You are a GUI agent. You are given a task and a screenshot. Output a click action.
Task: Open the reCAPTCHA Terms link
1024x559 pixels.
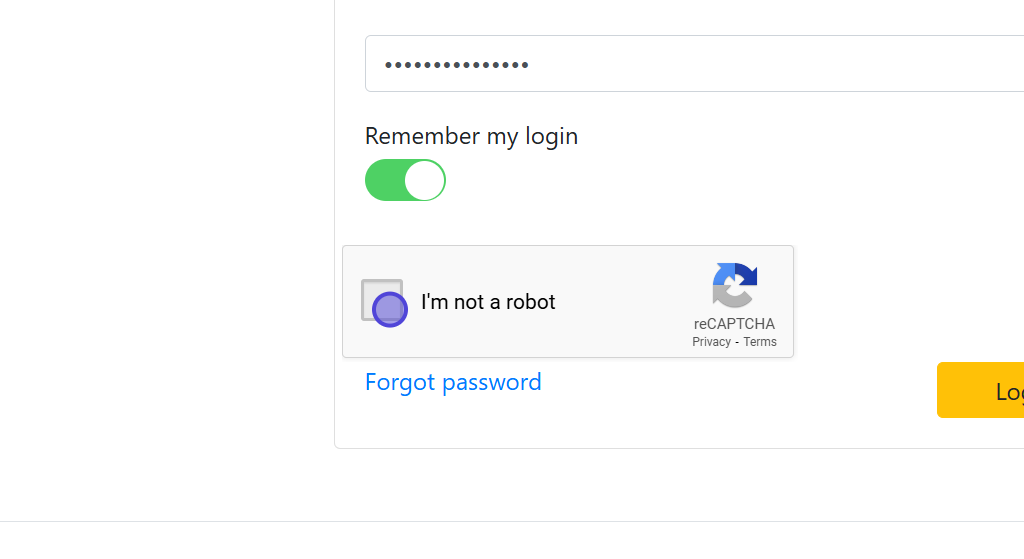coord(760,342)
